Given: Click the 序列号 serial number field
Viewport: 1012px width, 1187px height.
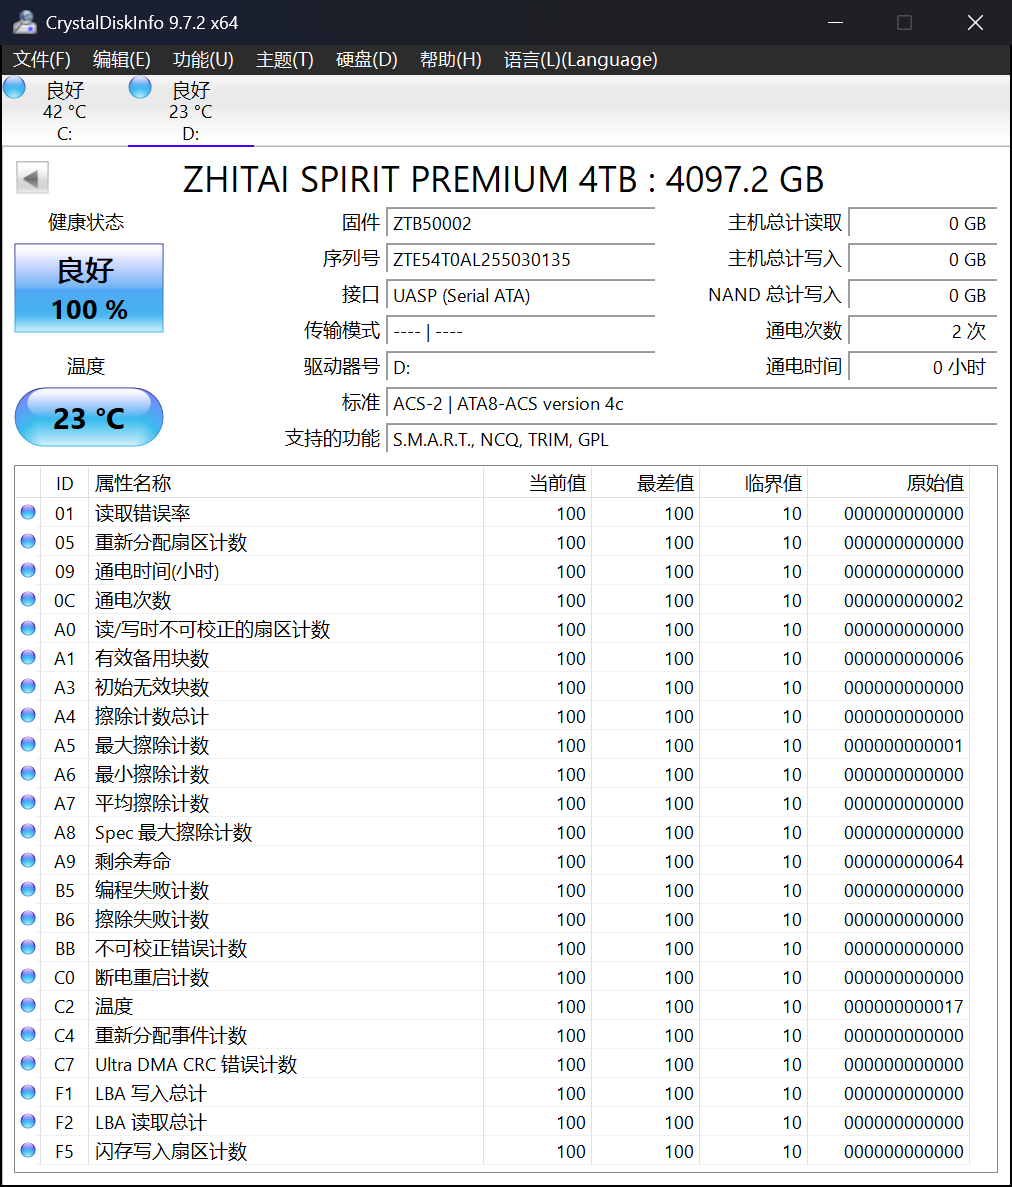Looking at the screenshot, I should click(520, 259).
